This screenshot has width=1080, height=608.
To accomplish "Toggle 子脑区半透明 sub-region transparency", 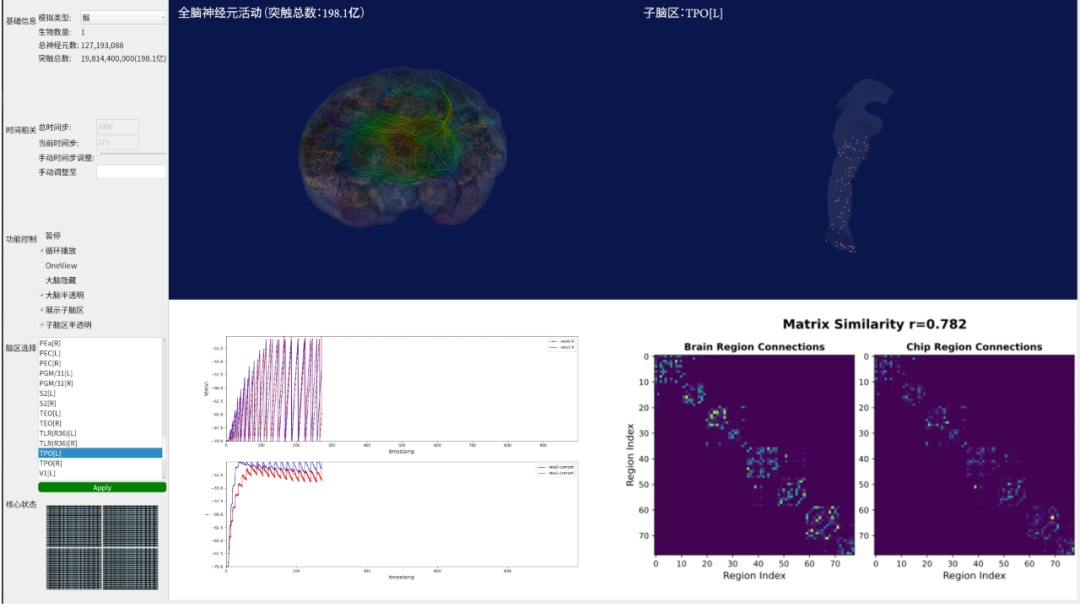I will (x=42, y=326).
